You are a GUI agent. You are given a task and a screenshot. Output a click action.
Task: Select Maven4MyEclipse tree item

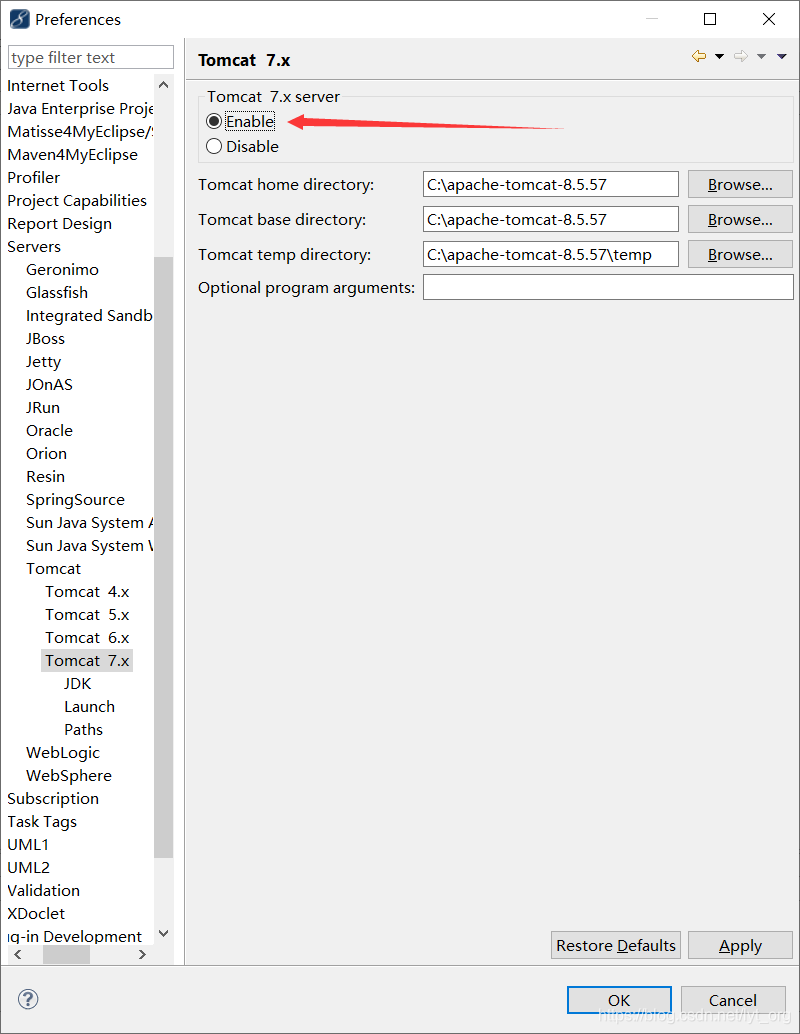click(73, 155)
